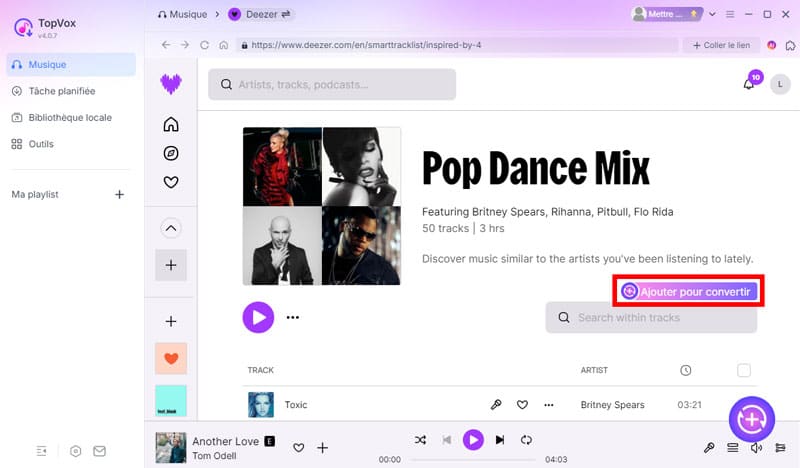Add new playlist next to Ma playlist
Viewport: 800px width, 468px height.
point(119,194)
